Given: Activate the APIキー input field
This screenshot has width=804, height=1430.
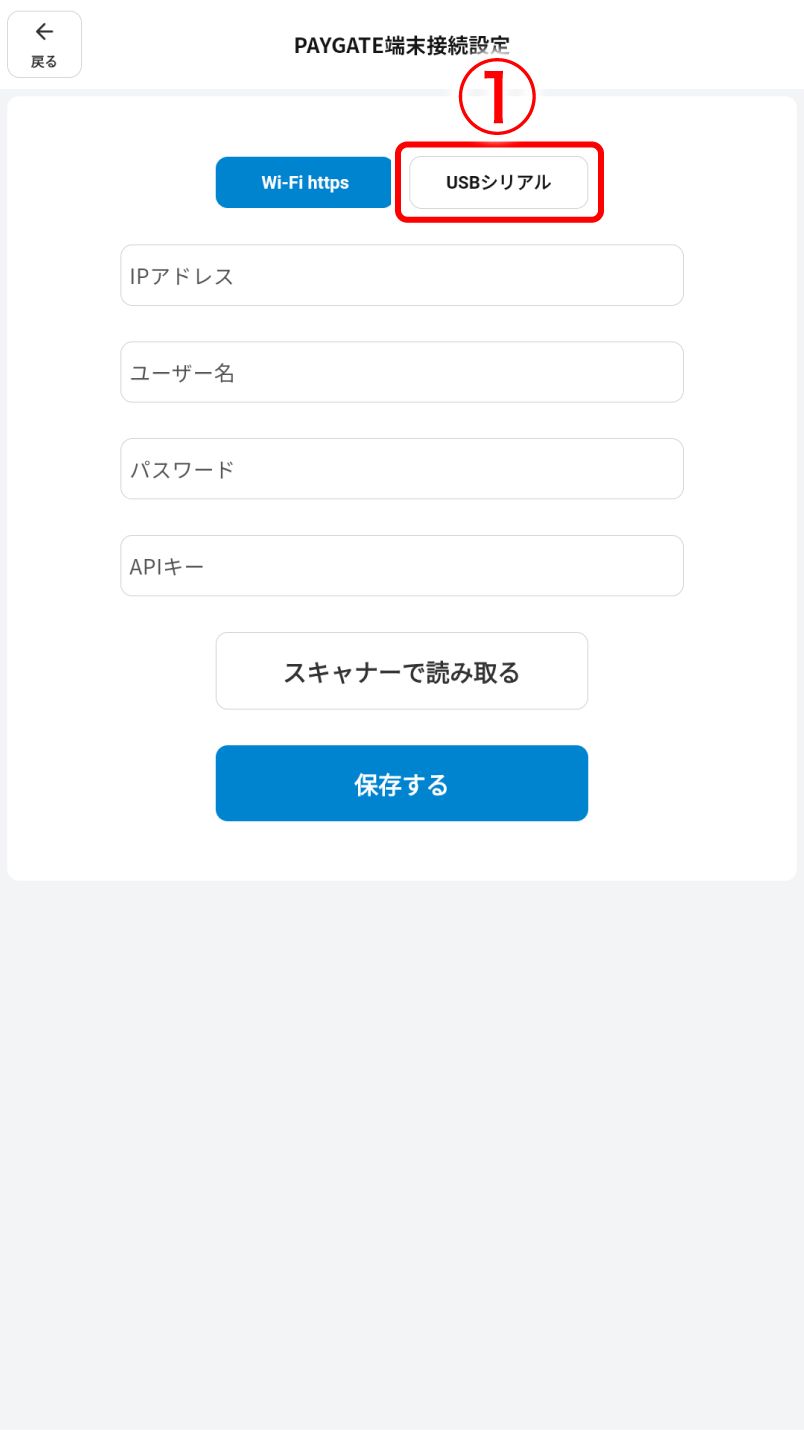Looking at the screenshot, I should [x=402, y=566].
